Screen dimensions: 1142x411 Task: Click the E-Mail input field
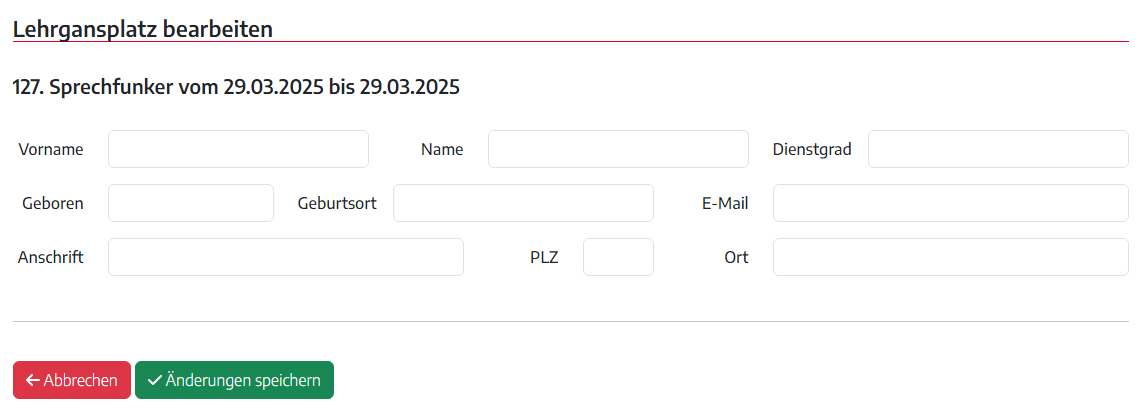(x=950, y=203)
